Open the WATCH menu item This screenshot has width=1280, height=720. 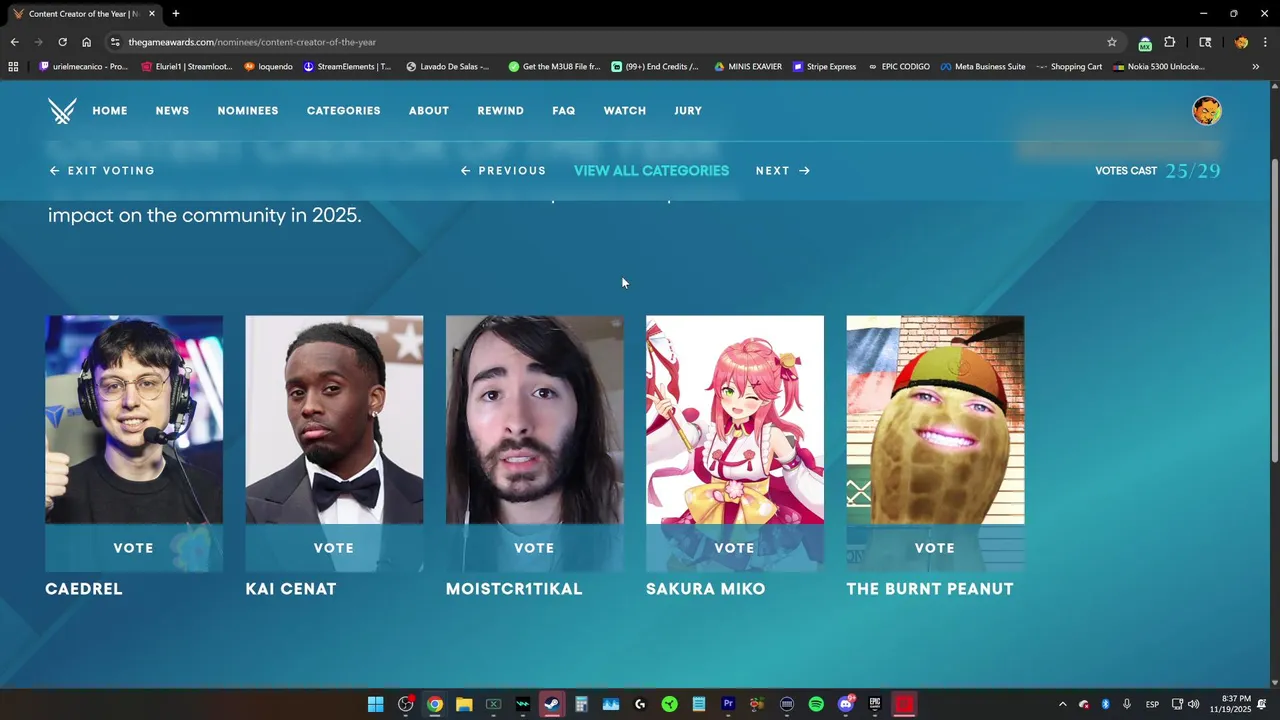point(625,111)
